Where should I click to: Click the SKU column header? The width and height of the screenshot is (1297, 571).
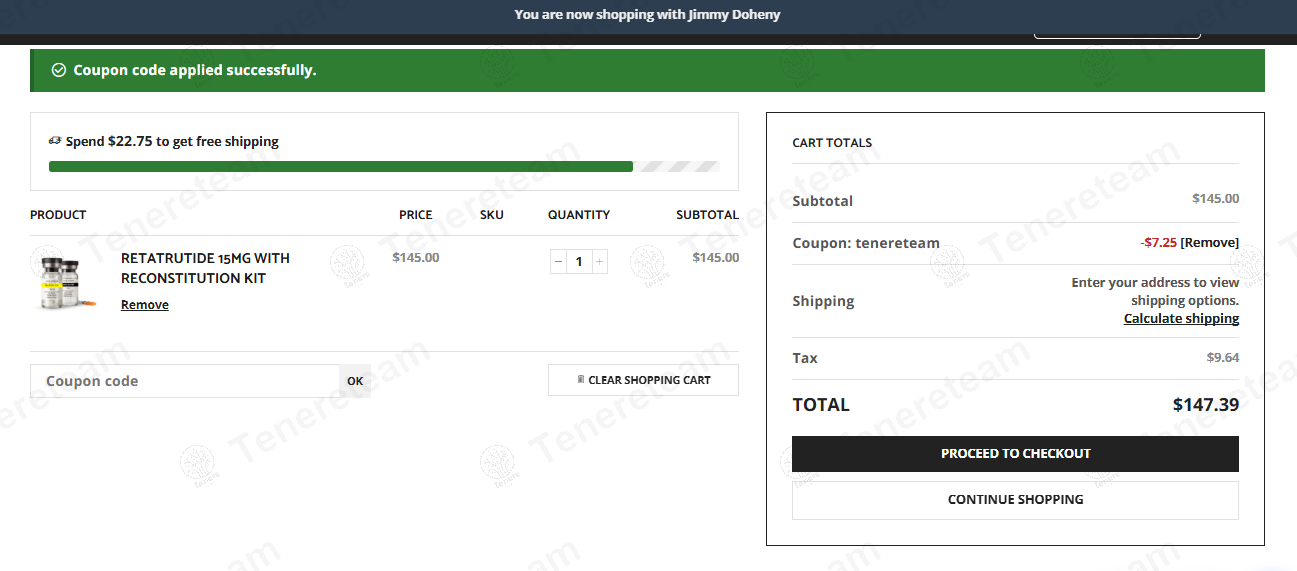point(491,215)
